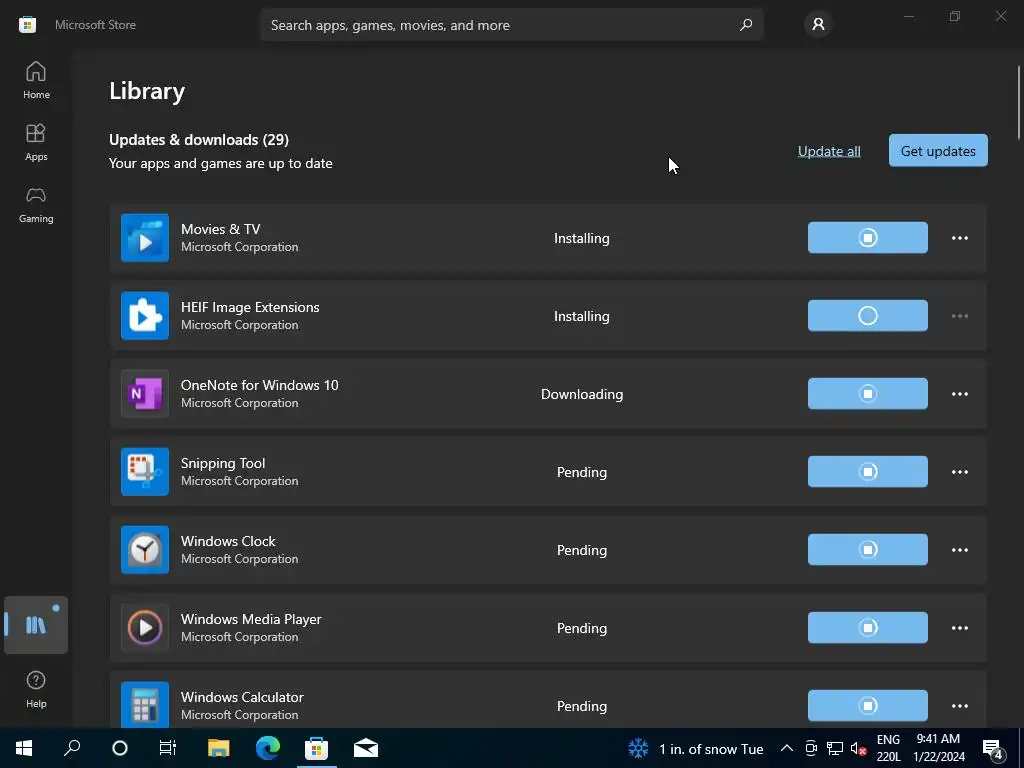Cancel the pending Windows Calculator update
Screen dimensions: 1024x768
pyautogui.click(x=867, y=706)
